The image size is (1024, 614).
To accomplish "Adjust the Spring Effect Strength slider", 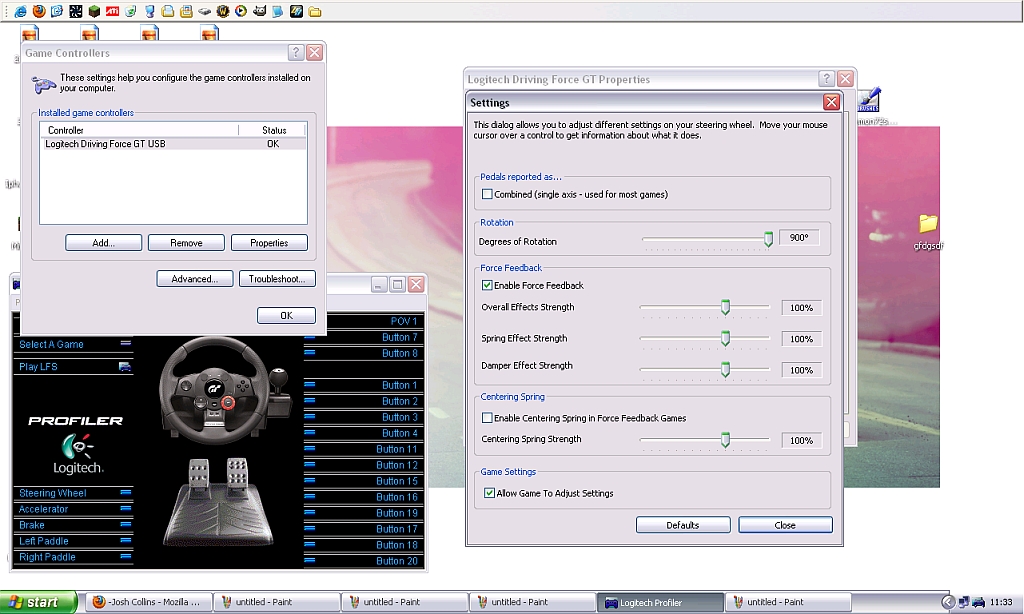I will (x=725, y=338).
